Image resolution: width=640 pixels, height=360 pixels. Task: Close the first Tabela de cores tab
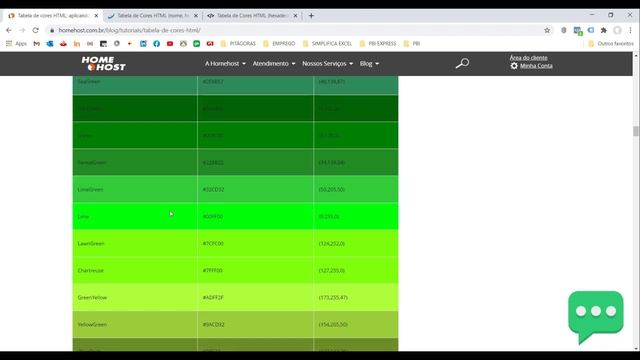(96, 16)
